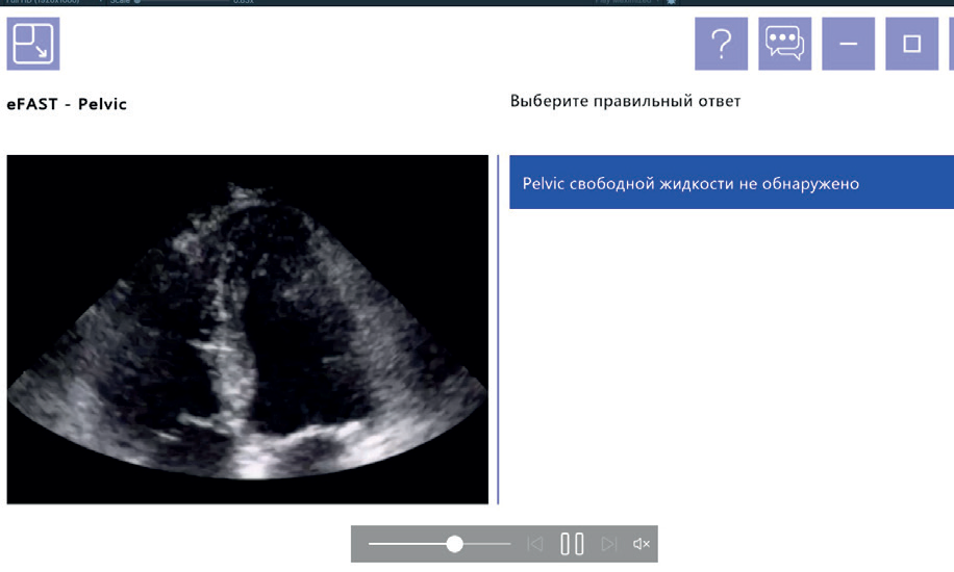Screen dimensions: 954x572
Task: Select answer 'Pelvic свободной жидкости не обнаружено'
Action: tap(731, 182)
